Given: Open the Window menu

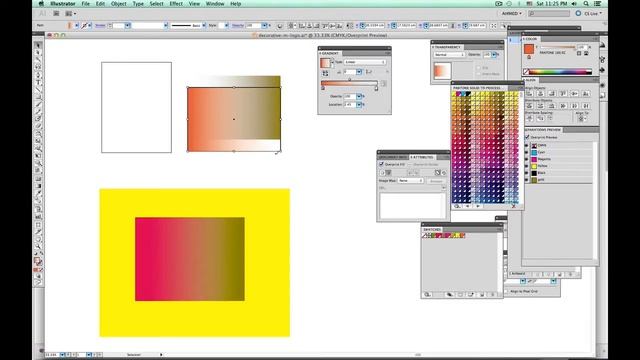Looking at the screenshot, I should tap(215, 4).
